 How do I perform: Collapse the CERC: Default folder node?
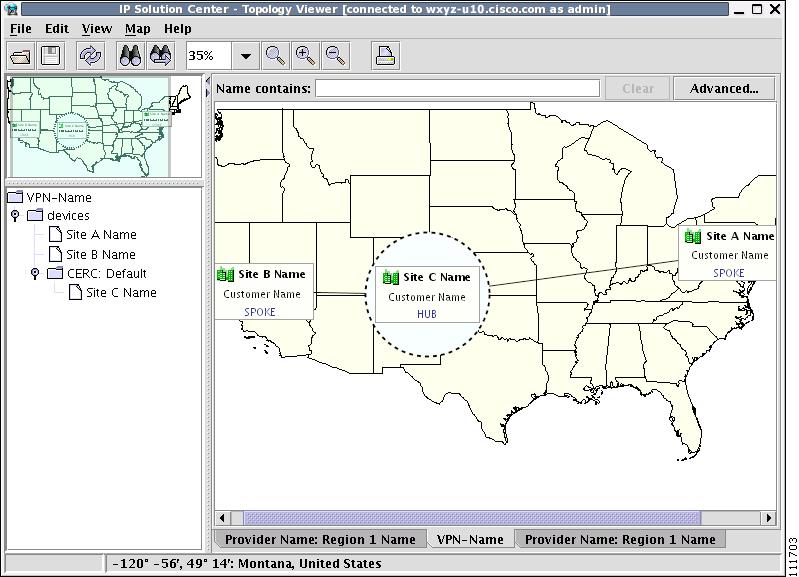click(x=35, y=274)
